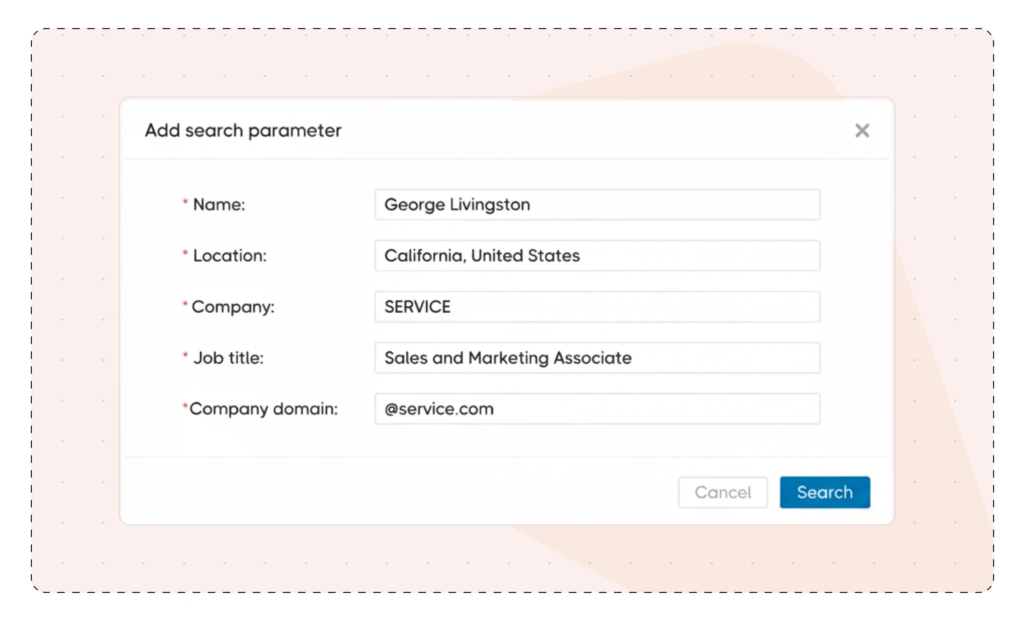Close the Add search parameter dialog
Screen dimensions: 1024x621
[x=862, y=131]
